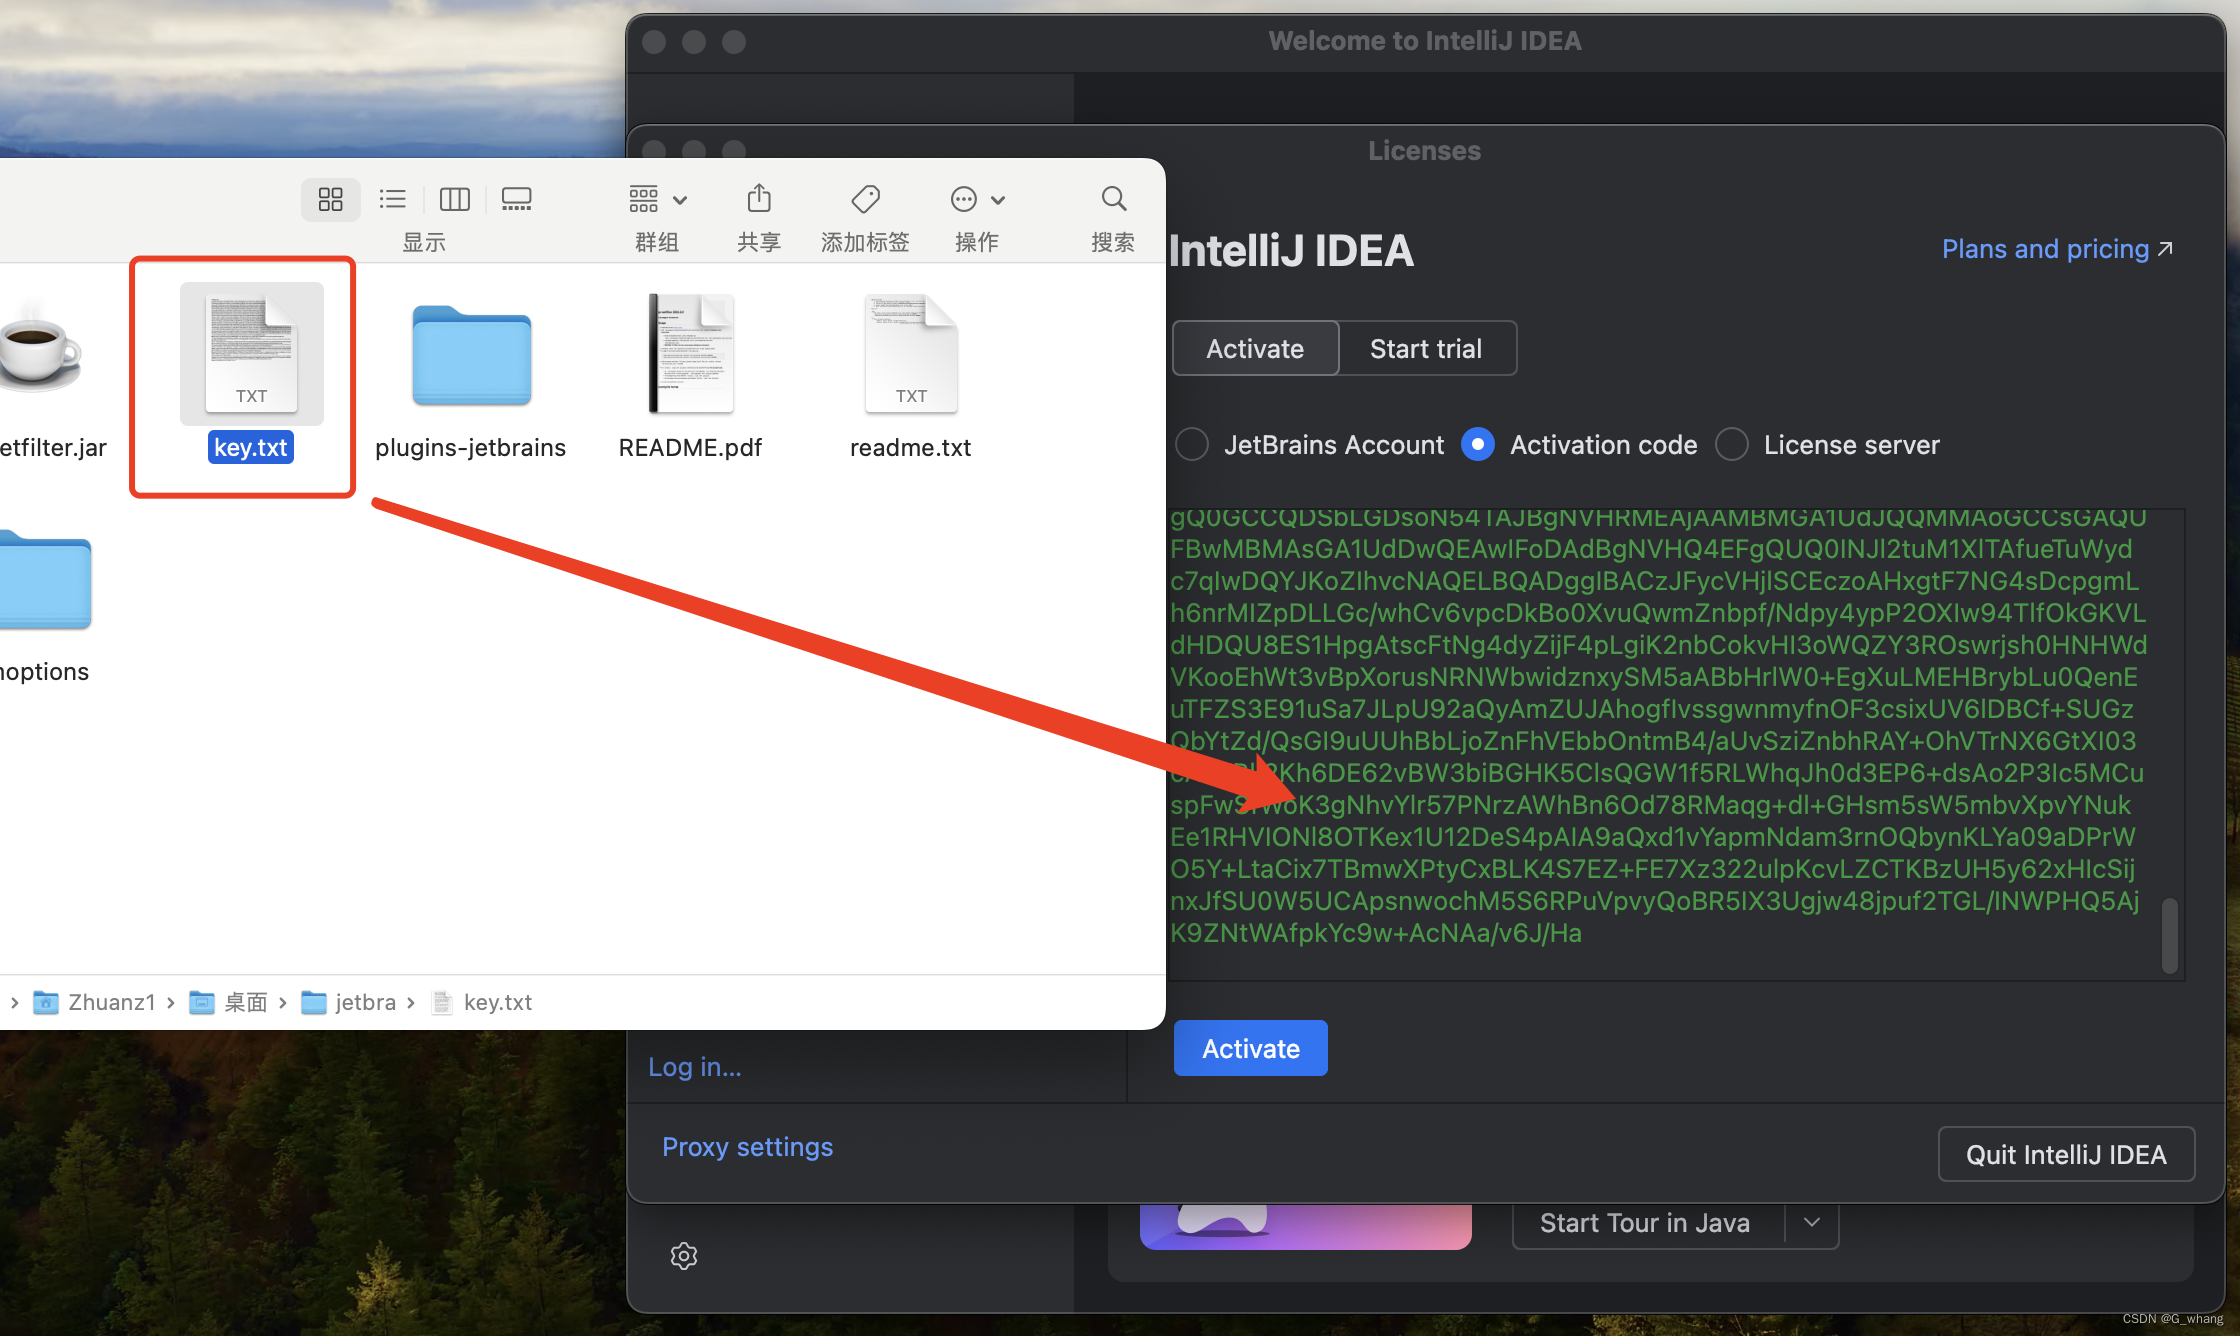
Task: Click the blue Activate button
Action: tap(1250, 1048)
